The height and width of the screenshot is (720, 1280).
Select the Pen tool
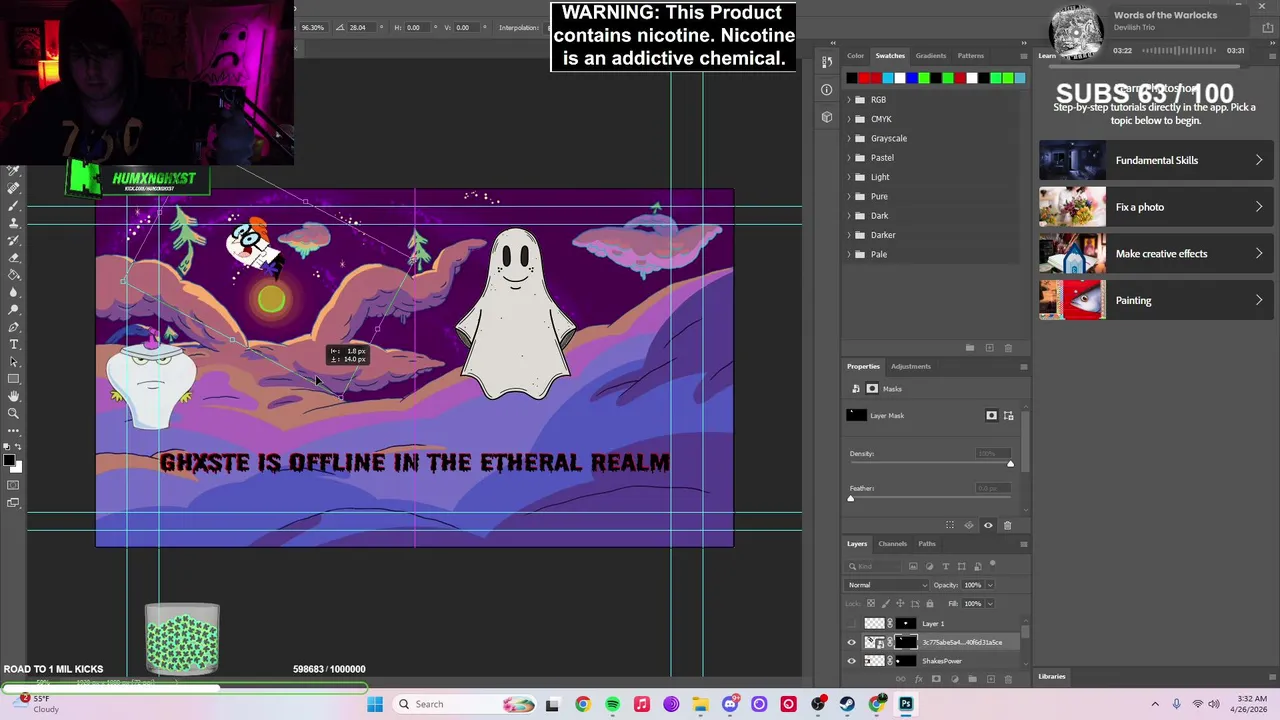click(14, 327)
